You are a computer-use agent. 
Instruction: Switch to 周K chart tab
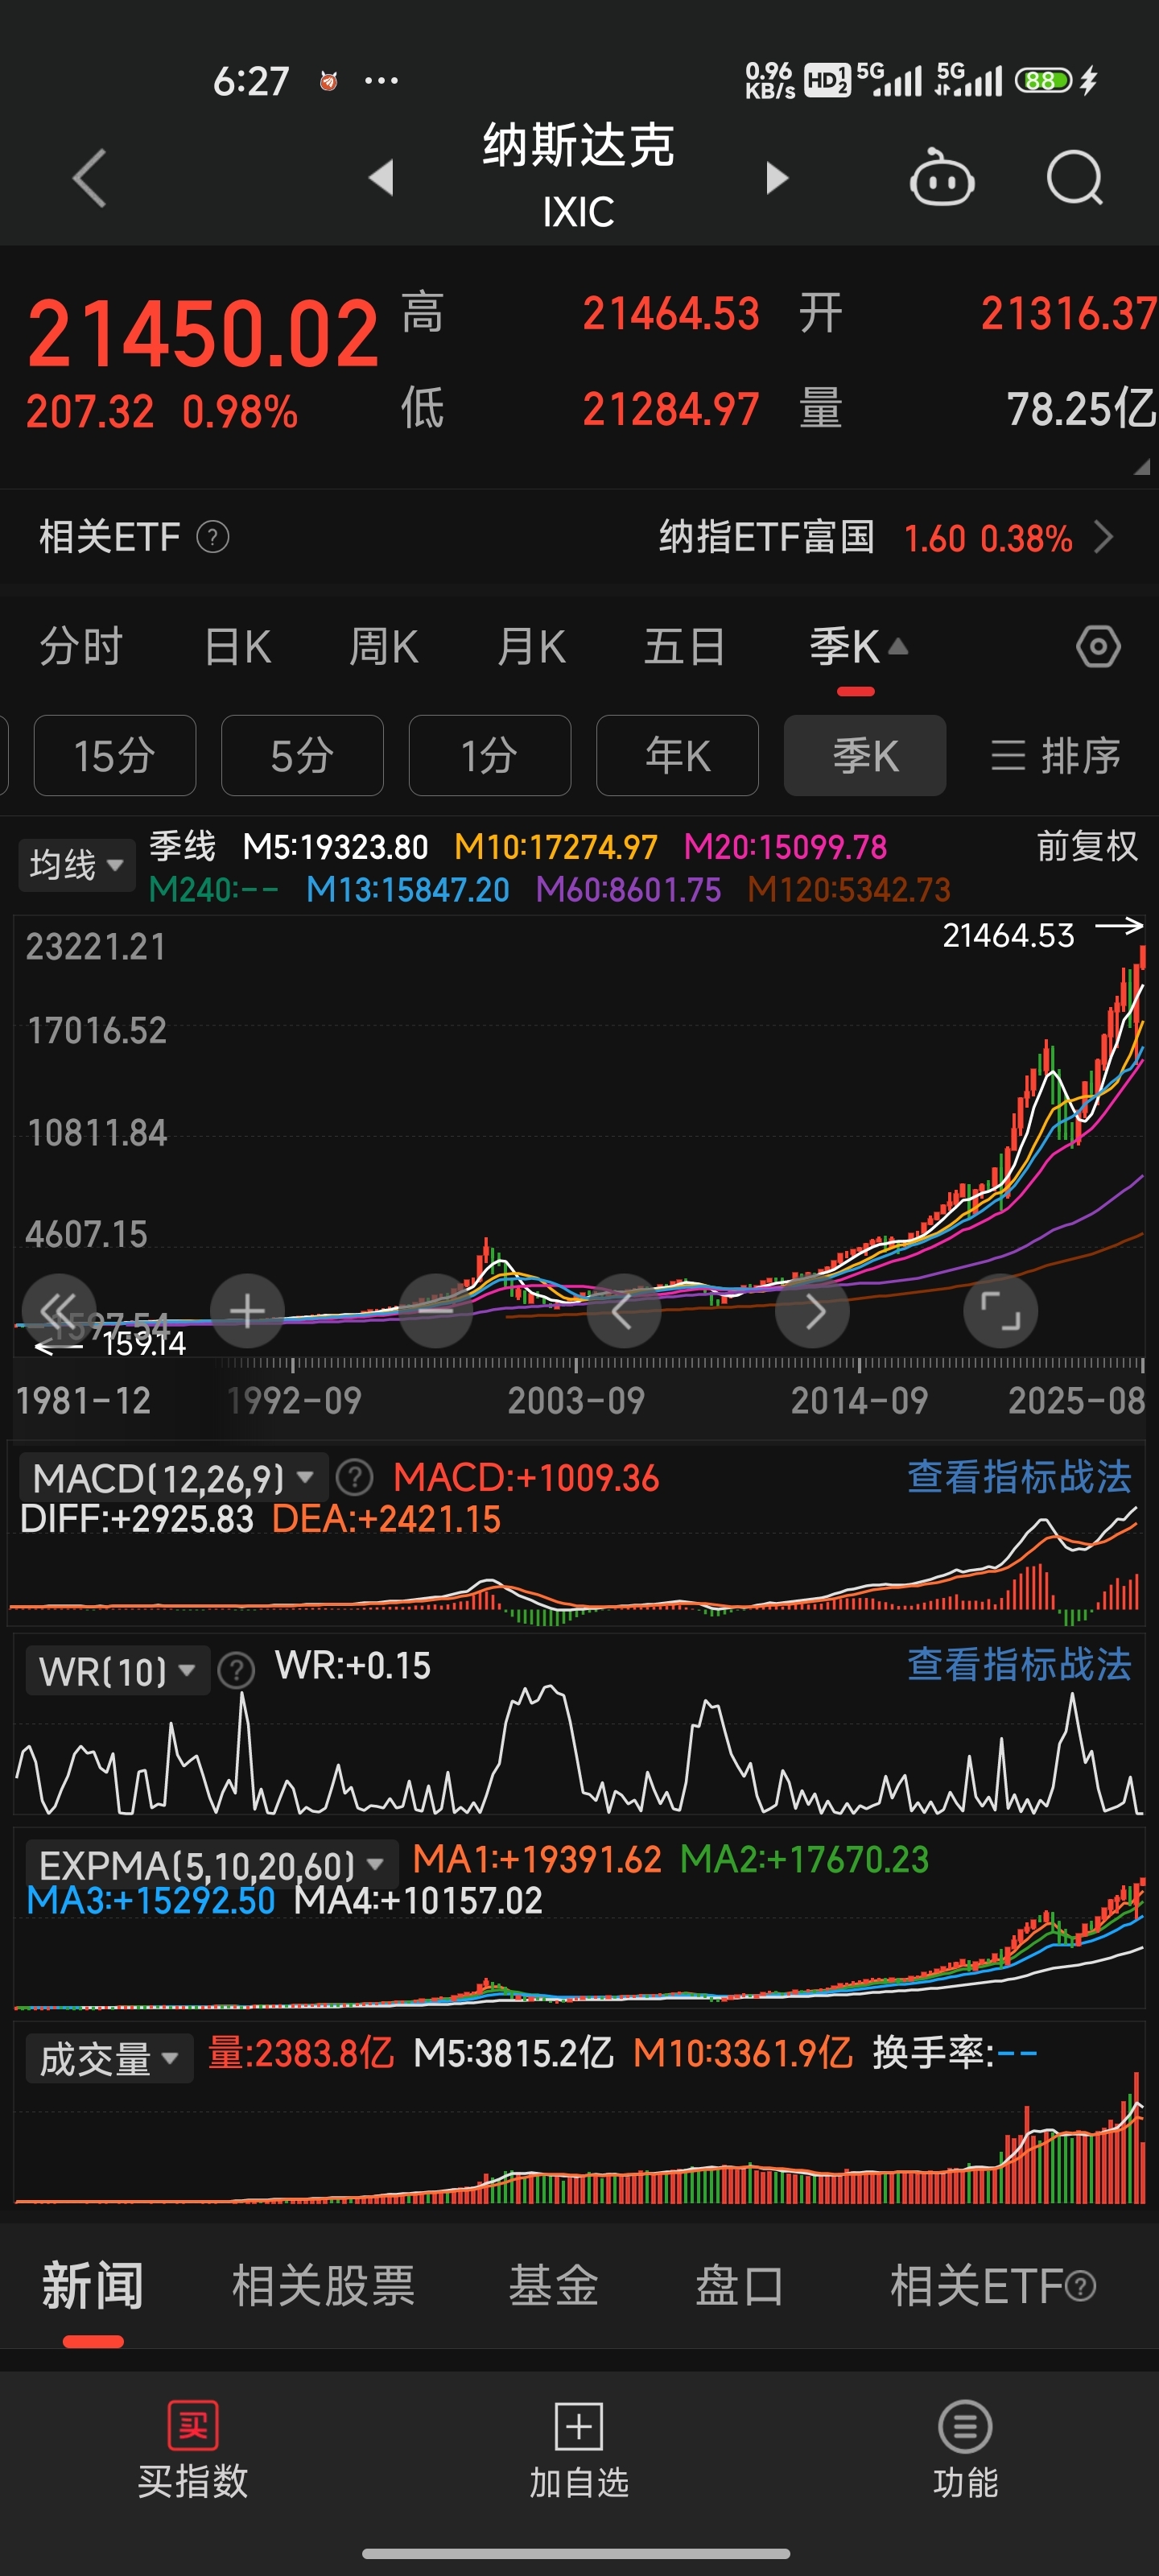click(384, 647)
